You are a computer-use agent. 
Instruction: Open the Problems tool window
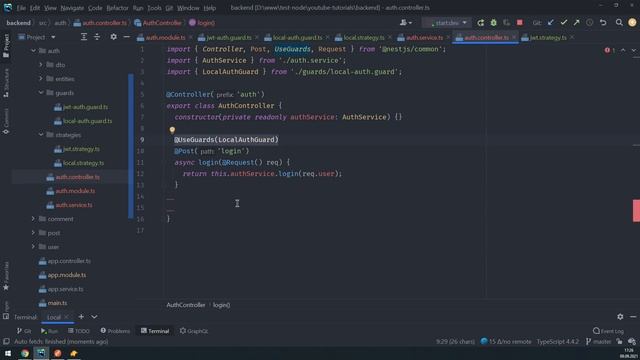click(x=115, y=331)
